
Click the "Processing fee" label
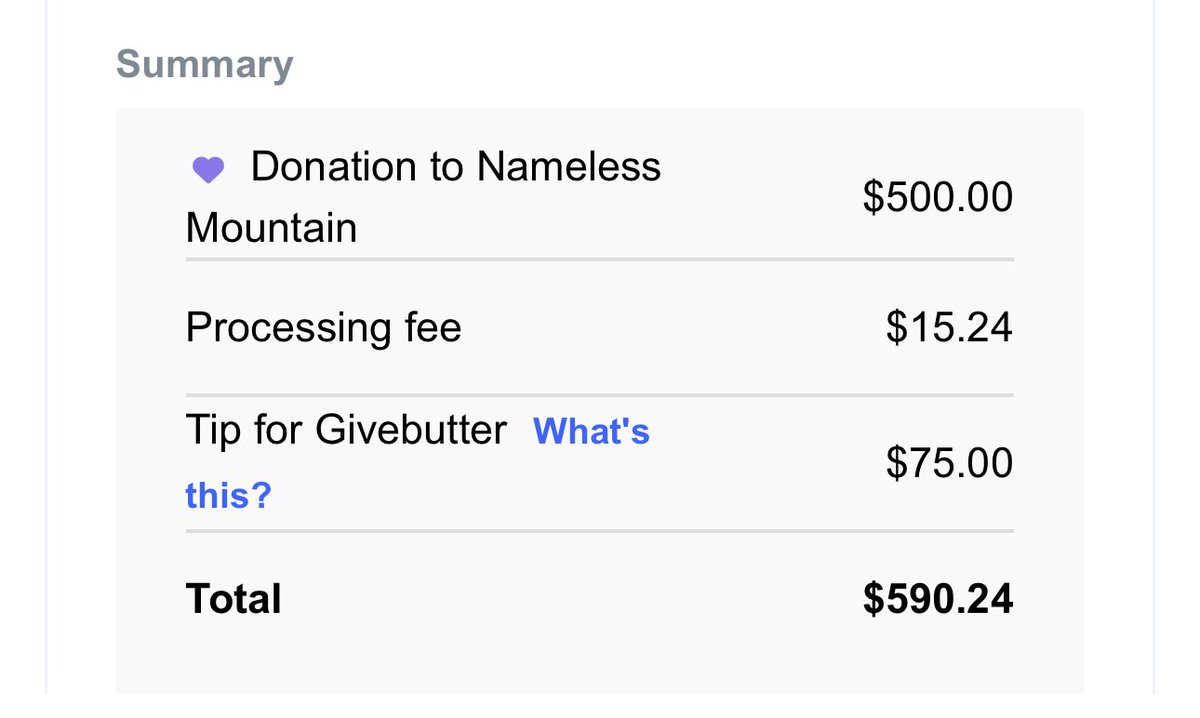pos(323,327)
